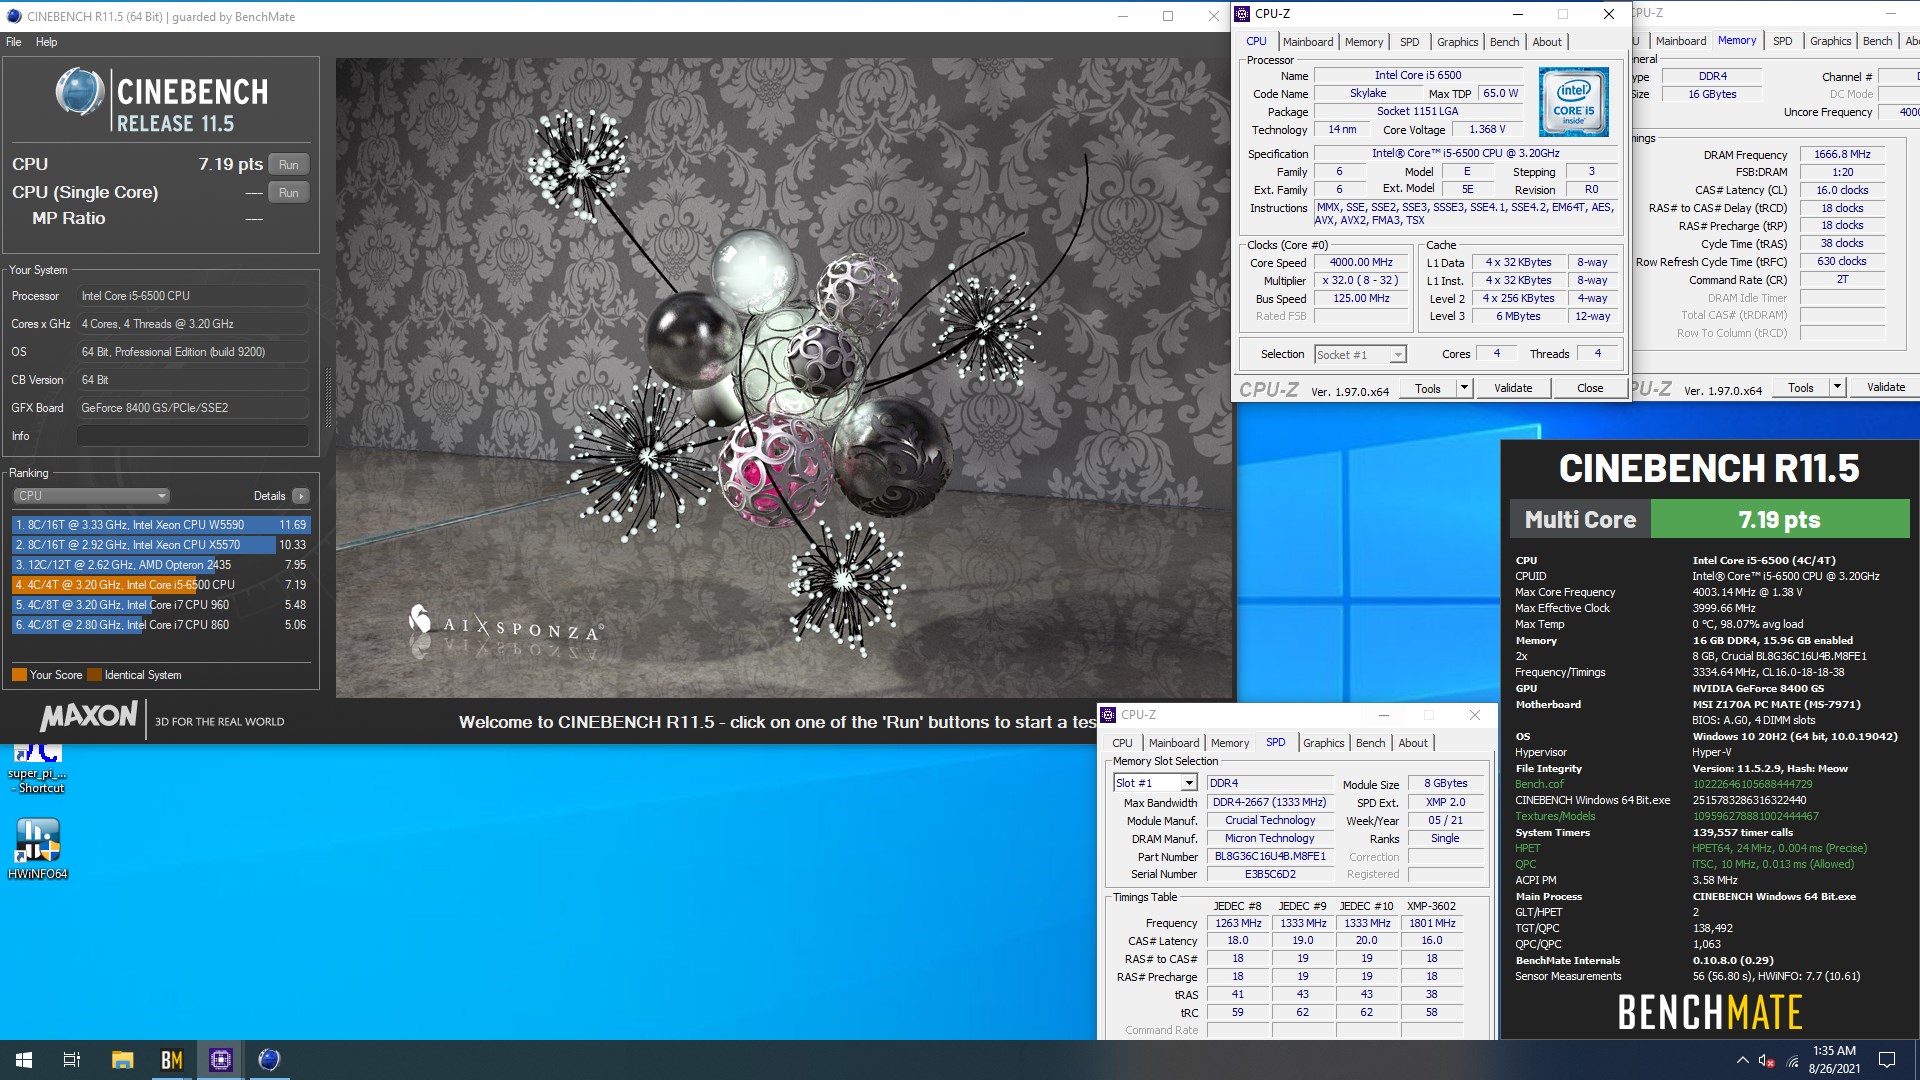
Task: Click CPU-Z title icon of SPD window
Action: click(1108, 715)
